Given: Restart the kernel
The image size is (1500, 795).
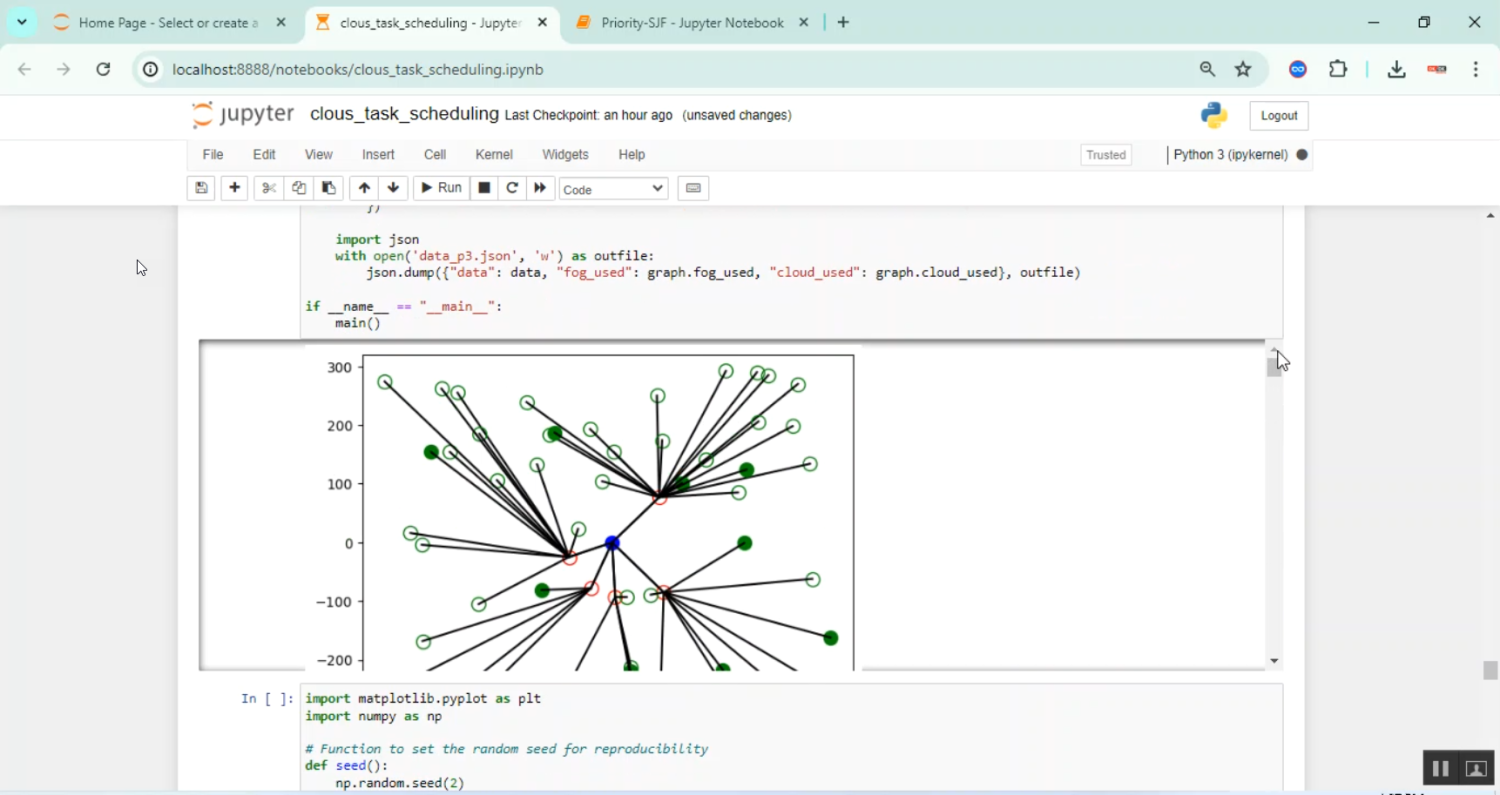Looking at the screenshot, I should 512,188.
